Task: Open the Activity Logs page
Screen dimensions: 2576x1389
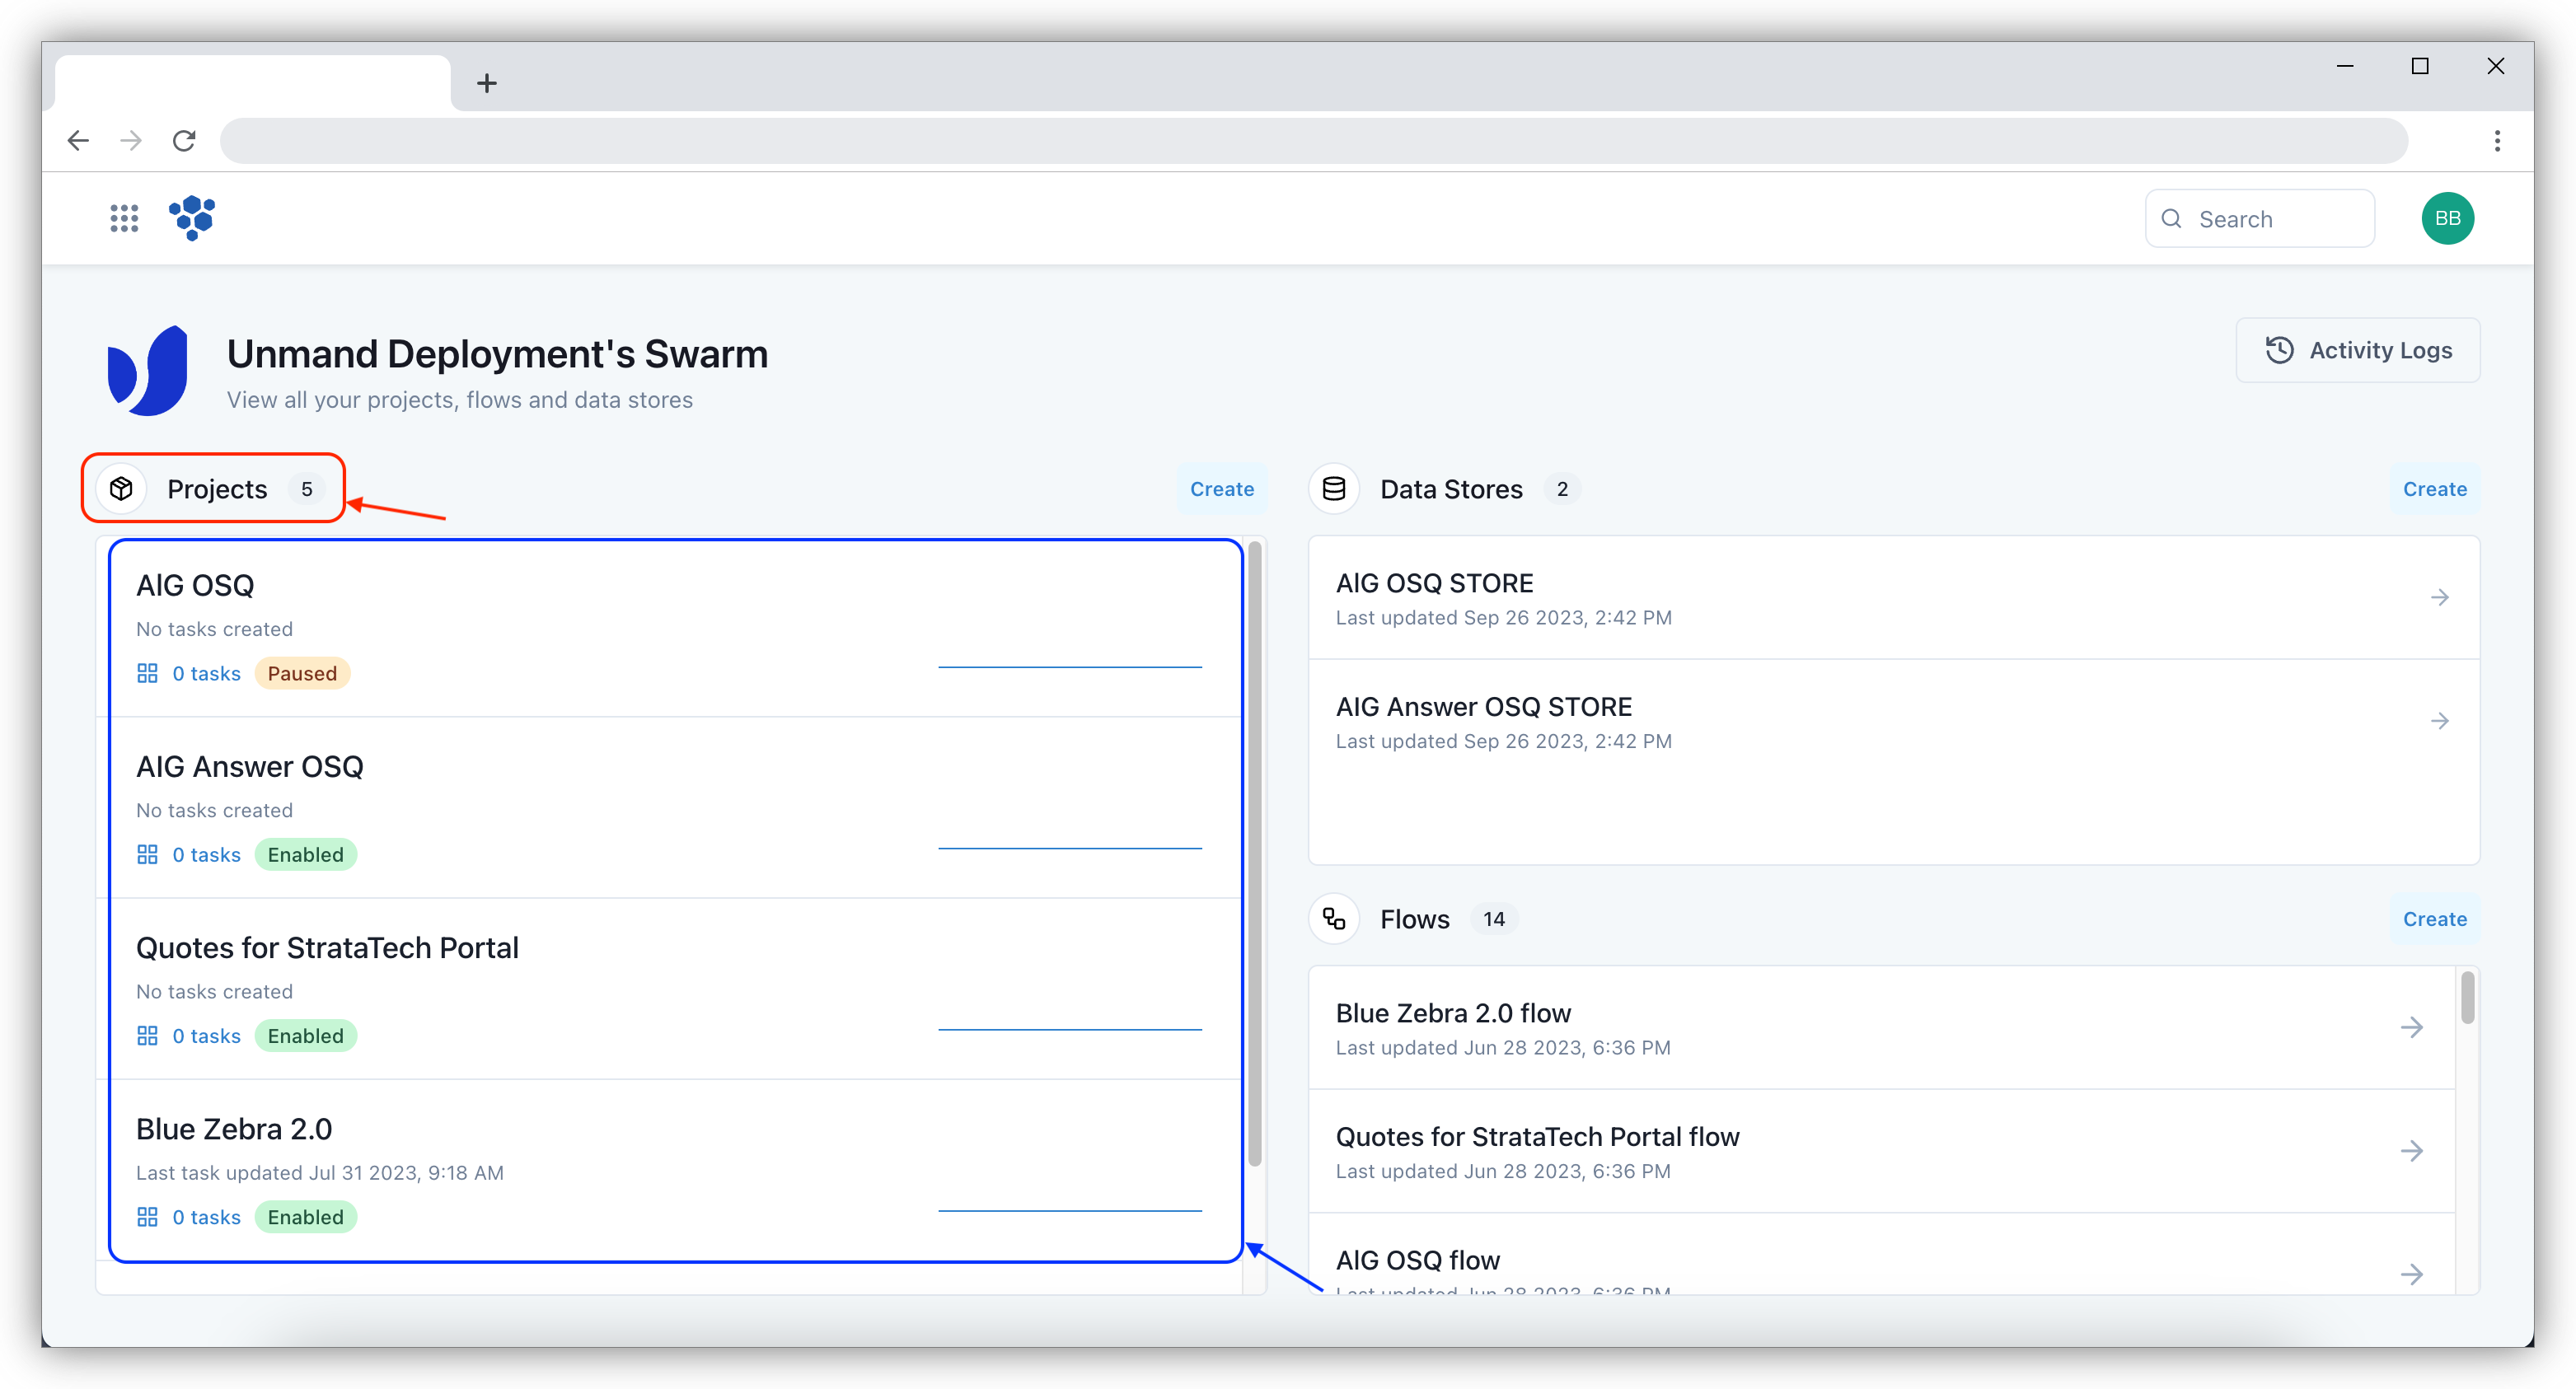Action: pos(2357,350)
